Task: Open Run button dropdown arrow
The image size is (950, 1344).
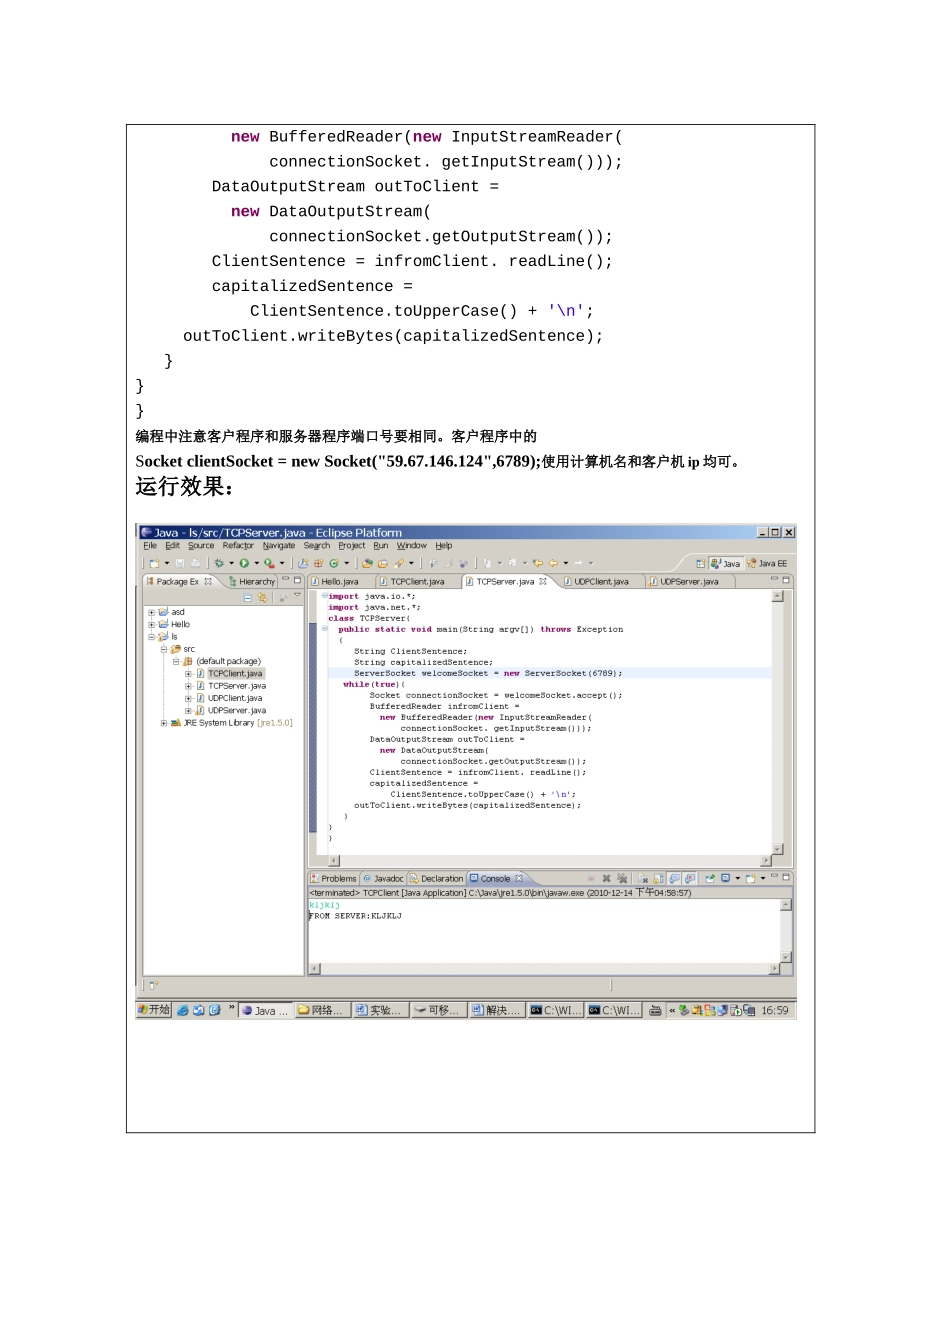Action: [256, 563]
